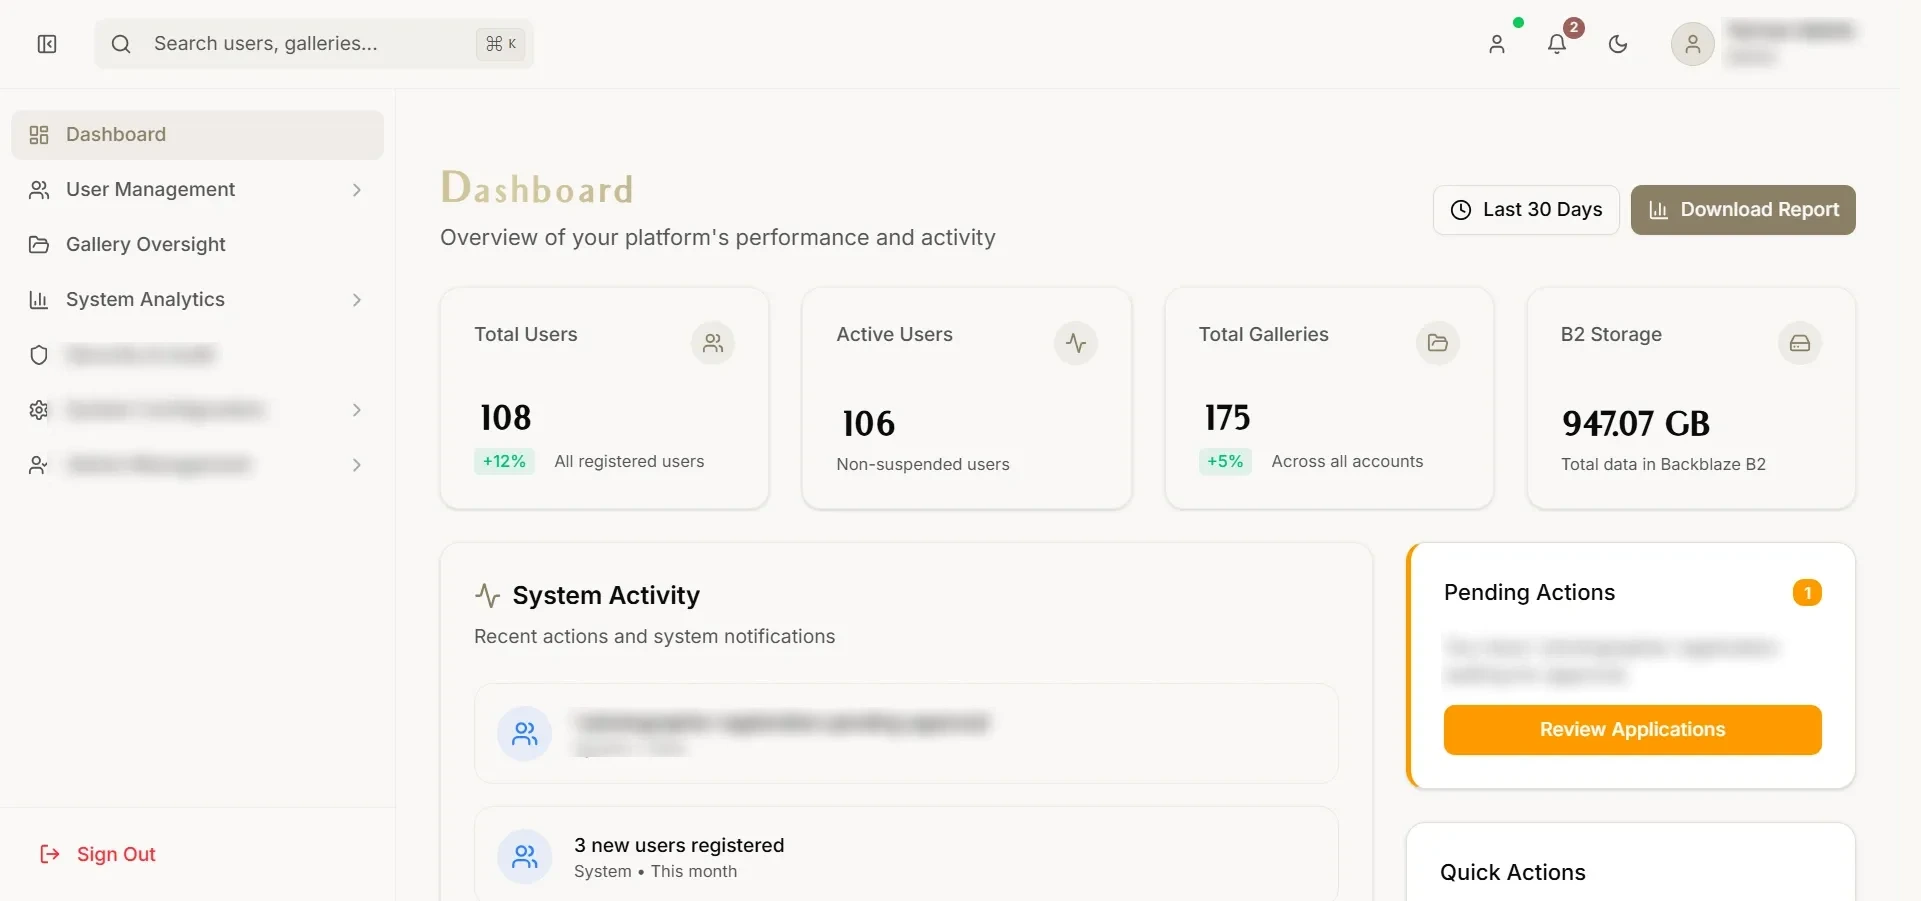Click the search magnifier icon

121,44
